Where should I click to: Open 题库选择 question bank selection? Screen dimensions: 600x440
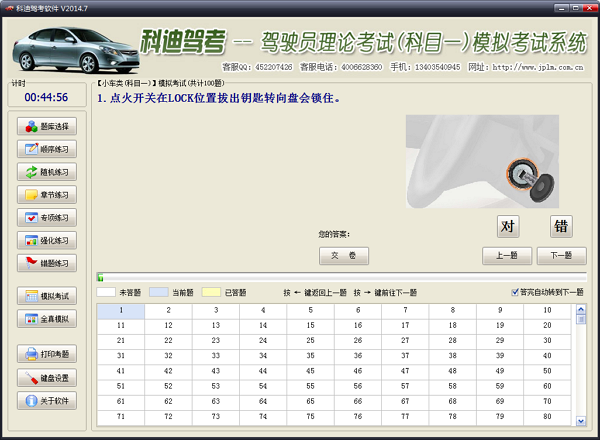(x=47, y=126)
